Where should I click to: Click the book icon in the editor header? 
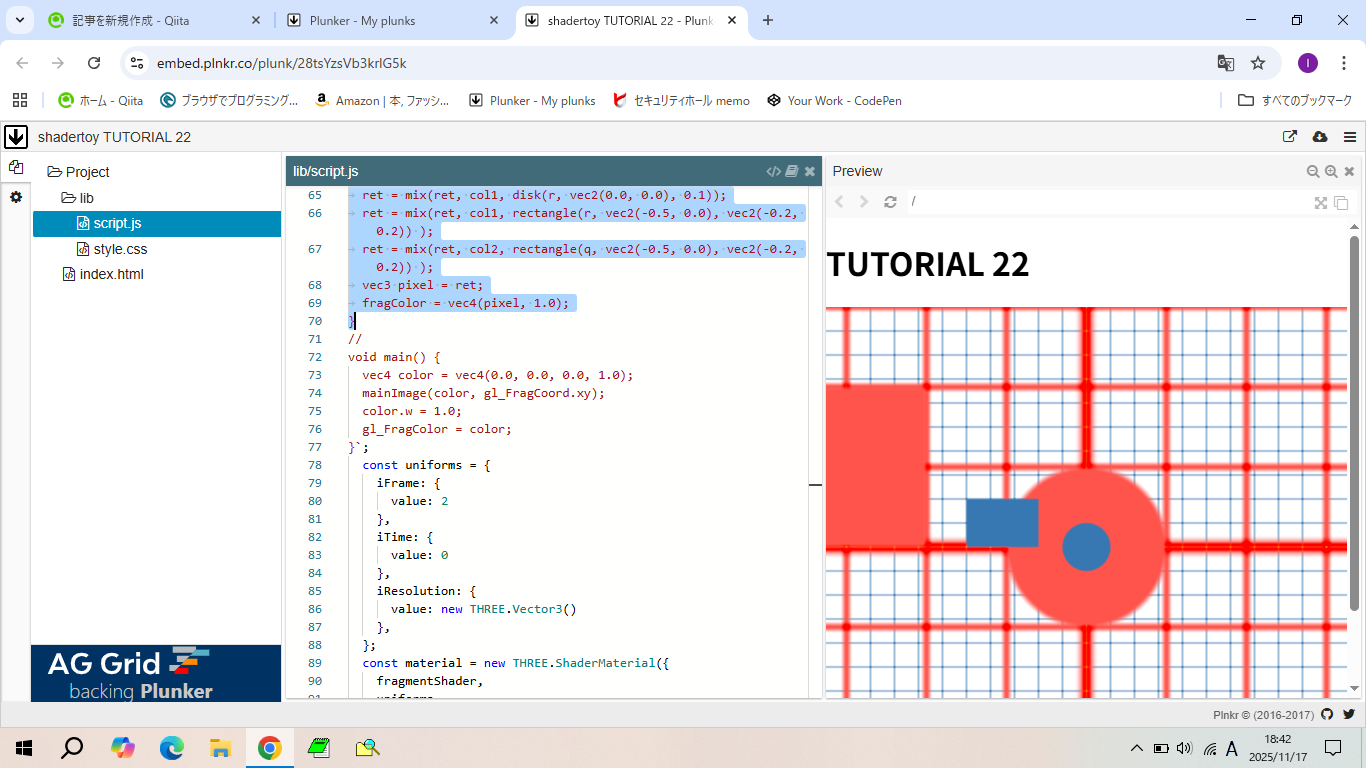791,172
